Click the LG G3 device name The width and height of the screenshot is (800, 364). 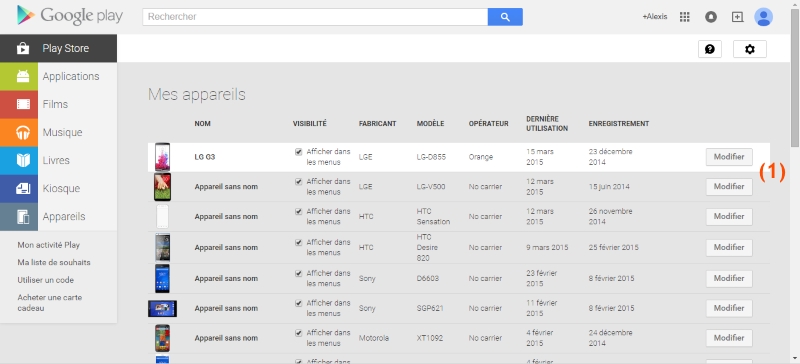click(205, 157)
